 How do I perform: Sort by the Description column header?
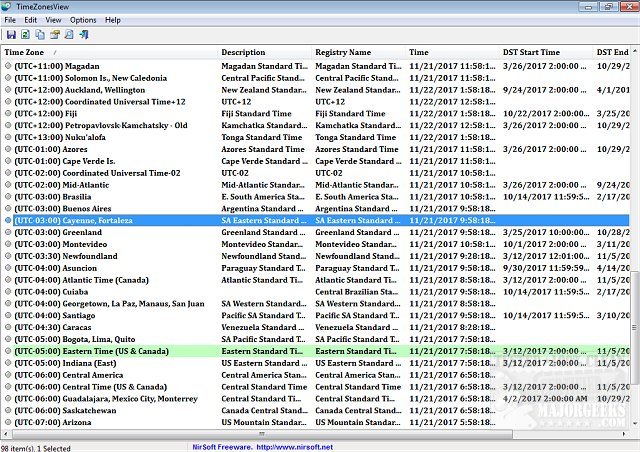coord(264,52)
